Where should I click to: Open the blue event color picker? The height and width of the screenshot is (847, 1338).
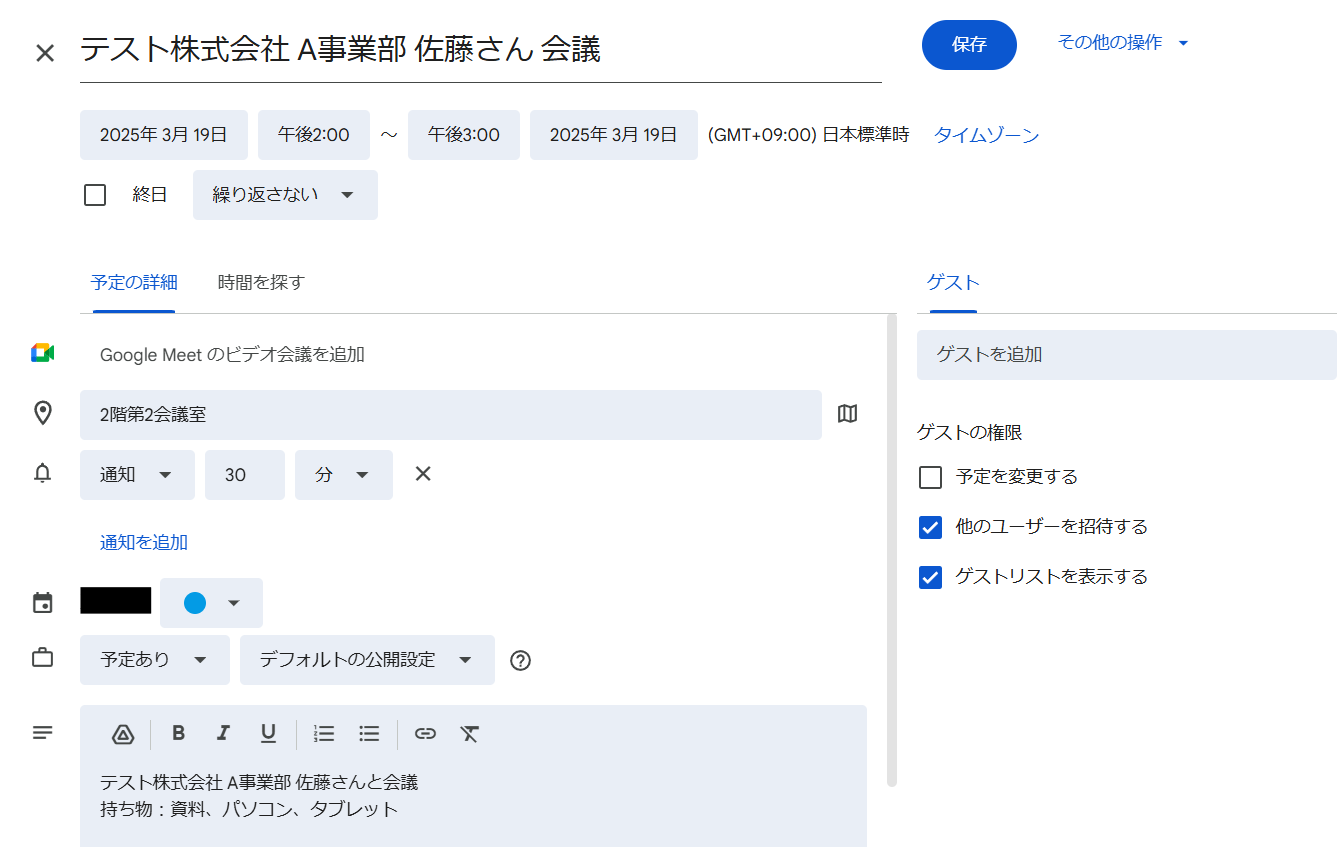(x=211, y=603)
